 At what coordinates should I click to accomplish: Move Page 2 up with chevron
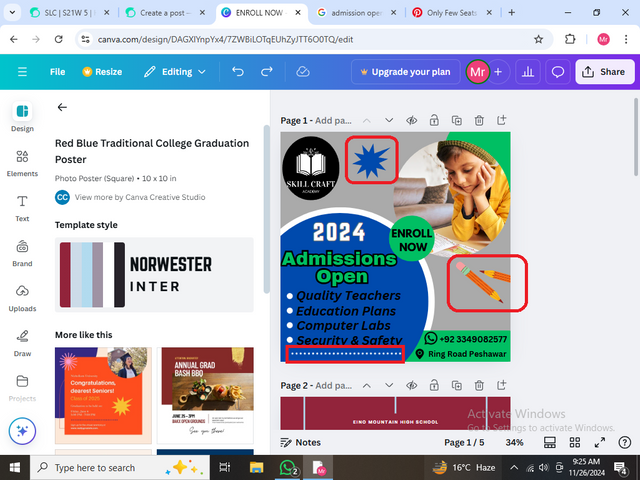point(367,385)
